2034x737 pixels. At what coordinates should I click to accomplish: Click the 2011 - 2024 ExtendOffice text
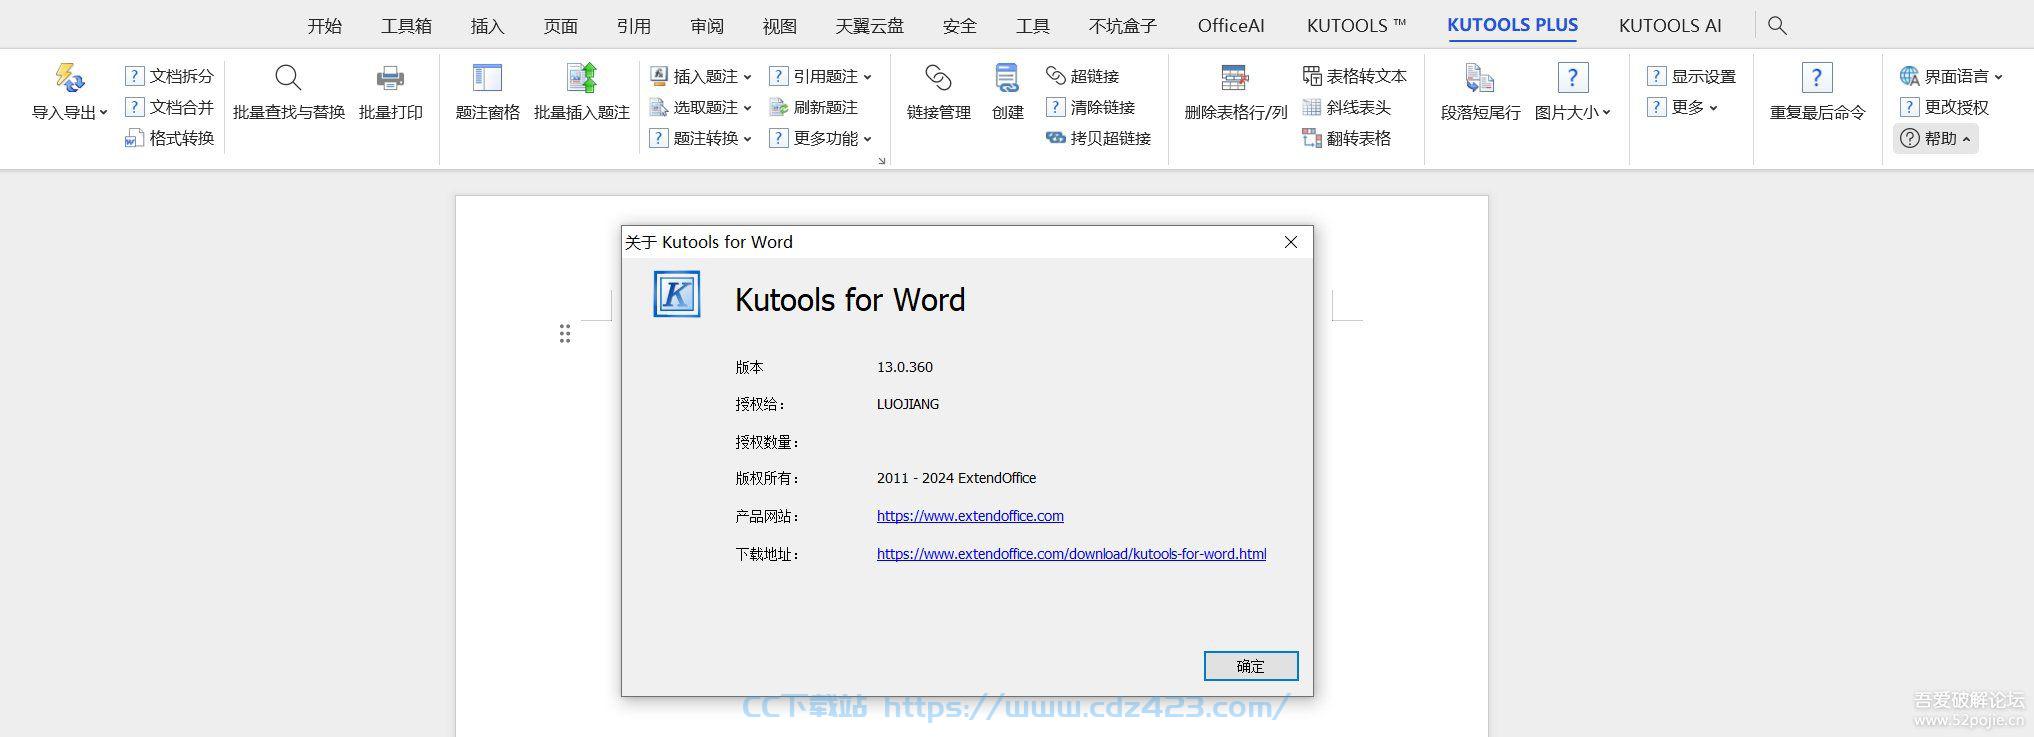pos(956,478)
